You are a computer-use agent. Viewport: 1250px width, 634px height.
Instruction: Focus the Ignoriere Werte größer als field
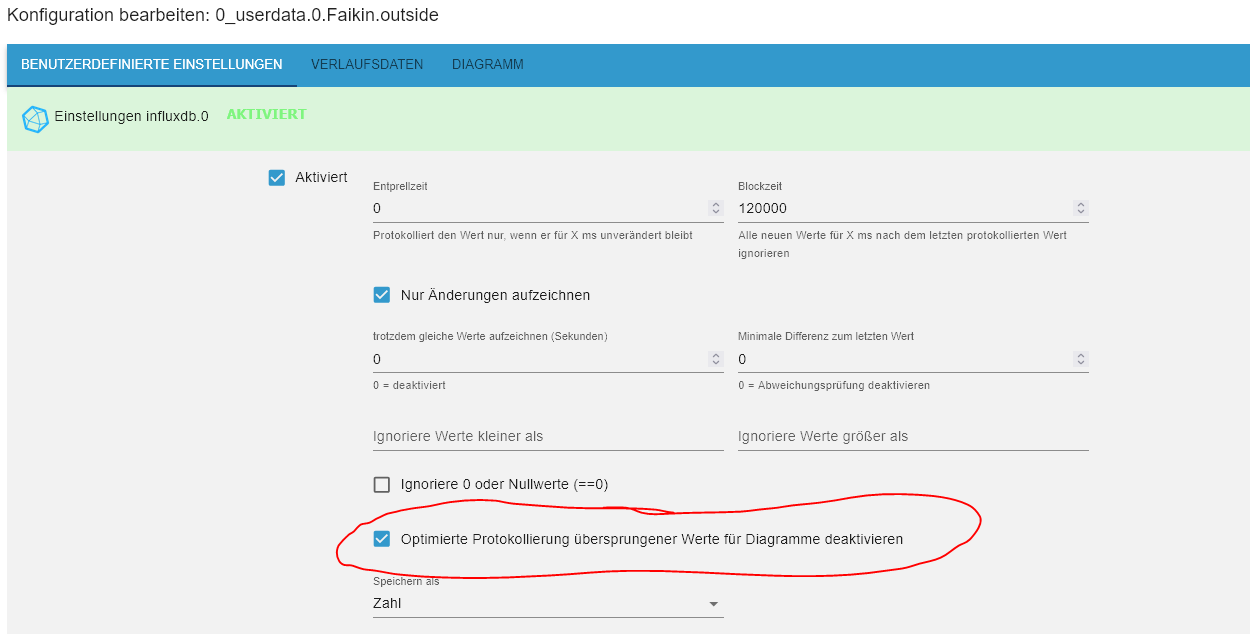click(x=912, y=437)
